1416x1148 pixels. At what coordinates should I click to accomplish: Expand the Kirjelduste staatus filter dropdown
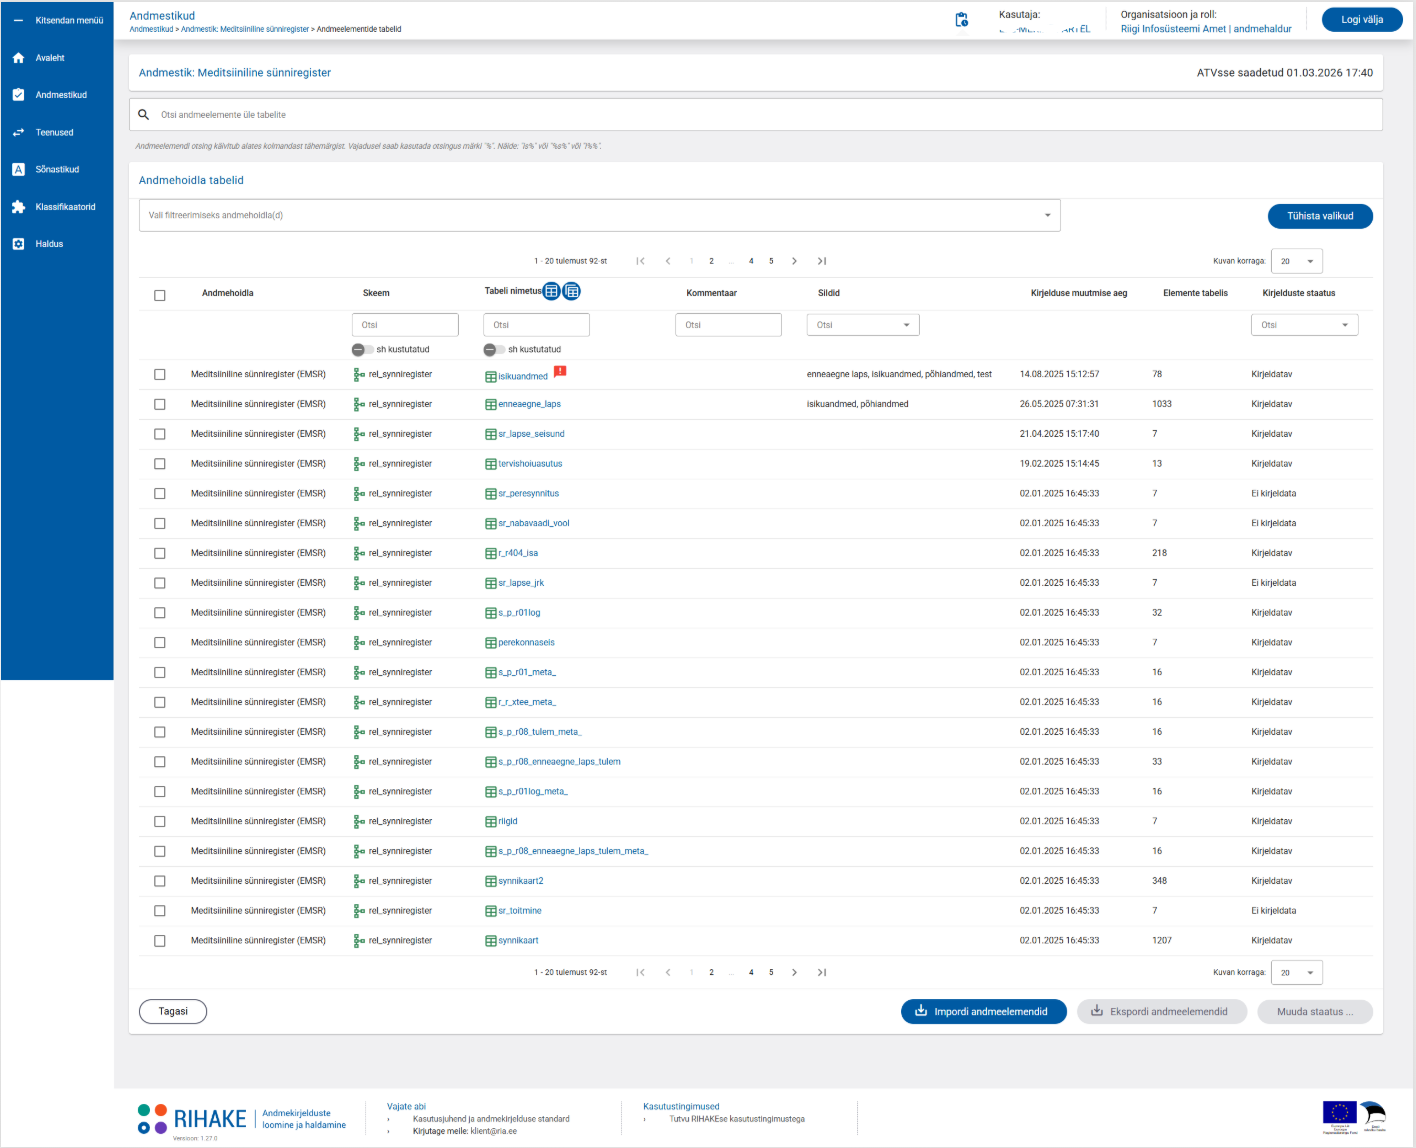click(x=1304, y=325)
